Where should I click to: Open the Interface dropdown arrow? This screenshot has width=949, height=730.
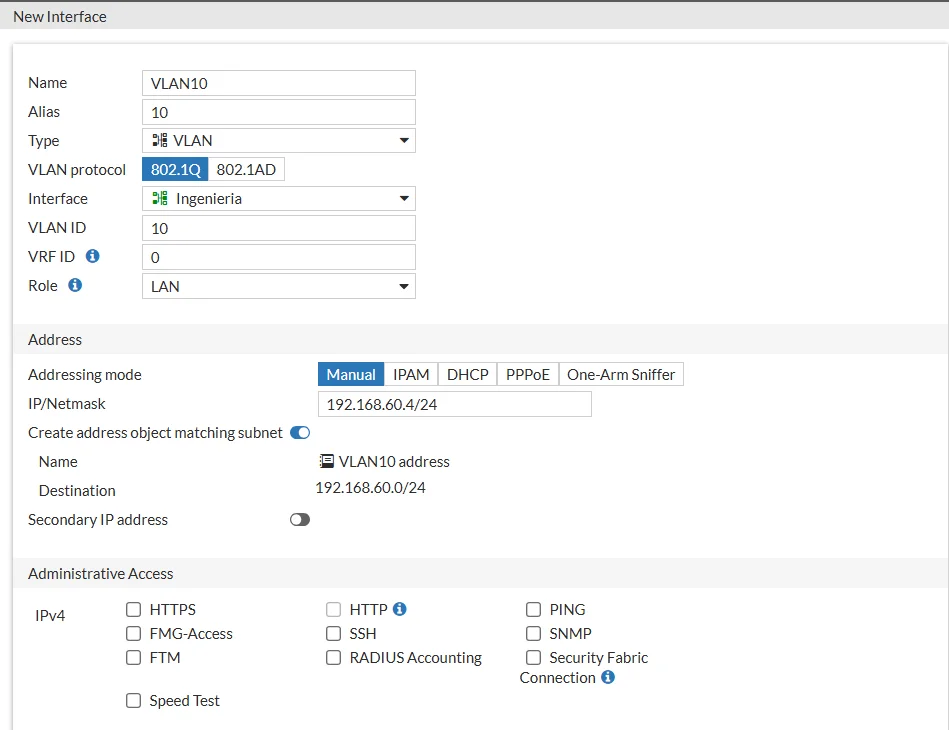404,199
